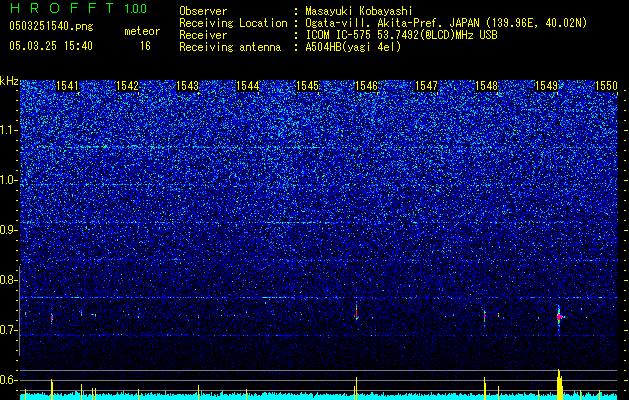Click the Receiving antenna label
This screenshot has width=629, height=400.
tap(230, 47)
